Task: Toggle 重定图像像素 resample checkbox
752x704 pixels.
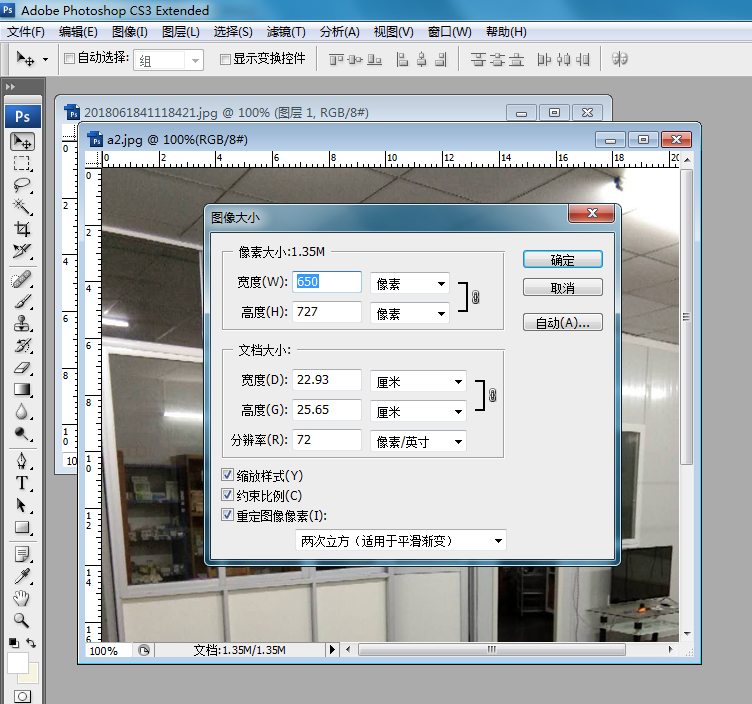Action: tap(227, 516)
